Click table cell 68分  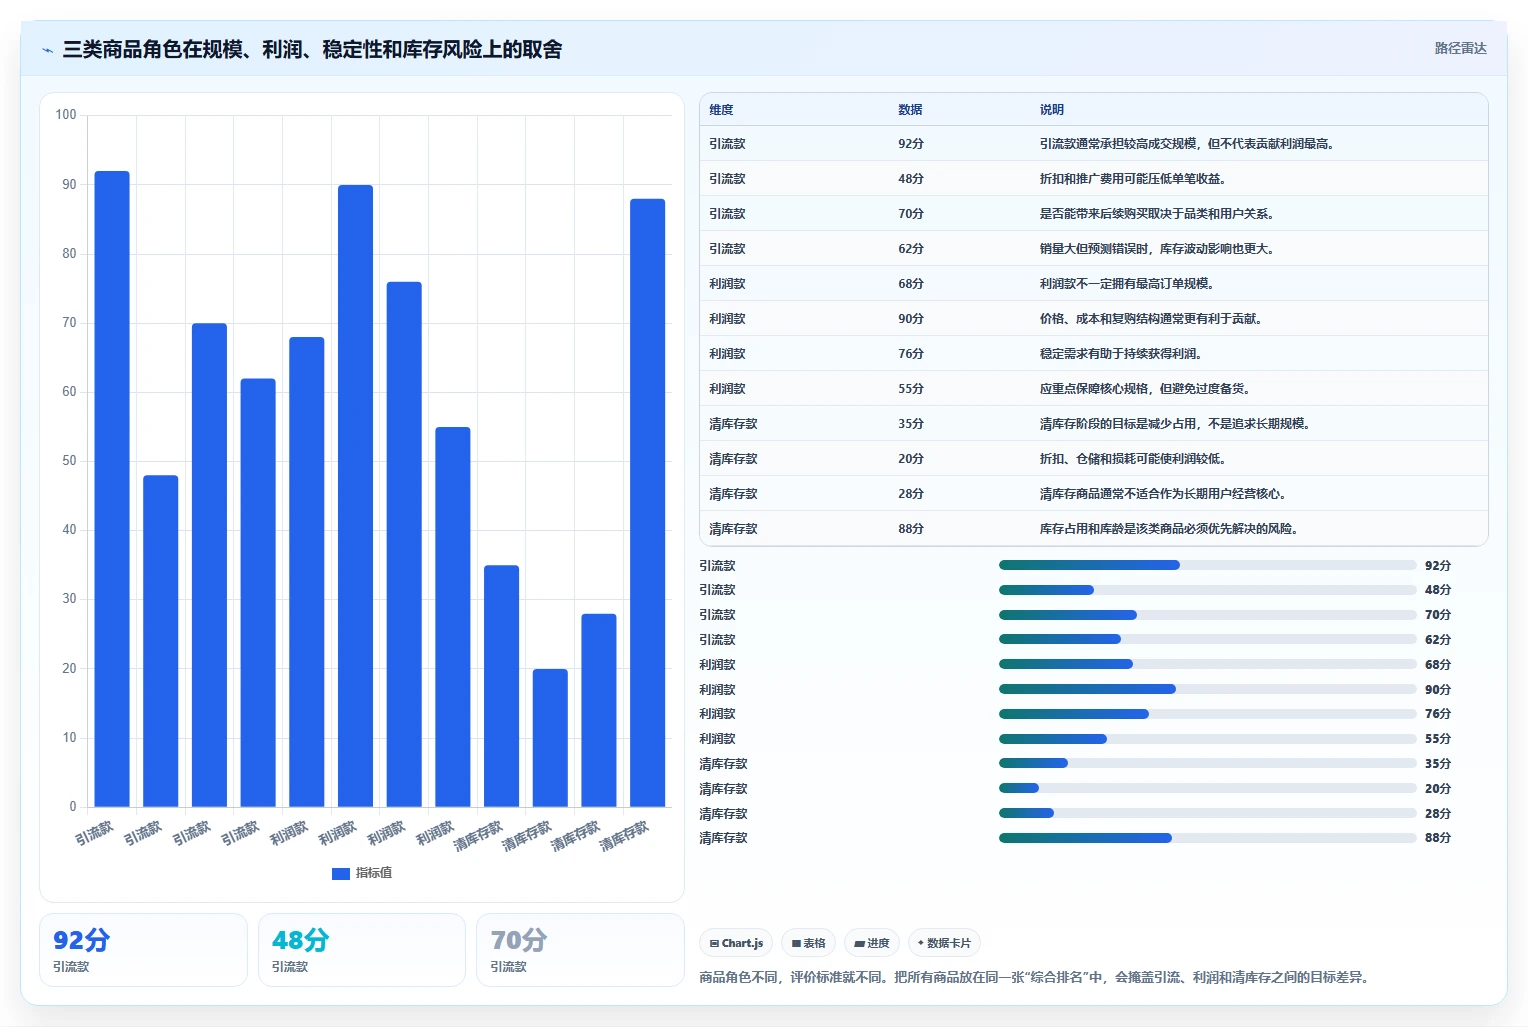(911, 284)
